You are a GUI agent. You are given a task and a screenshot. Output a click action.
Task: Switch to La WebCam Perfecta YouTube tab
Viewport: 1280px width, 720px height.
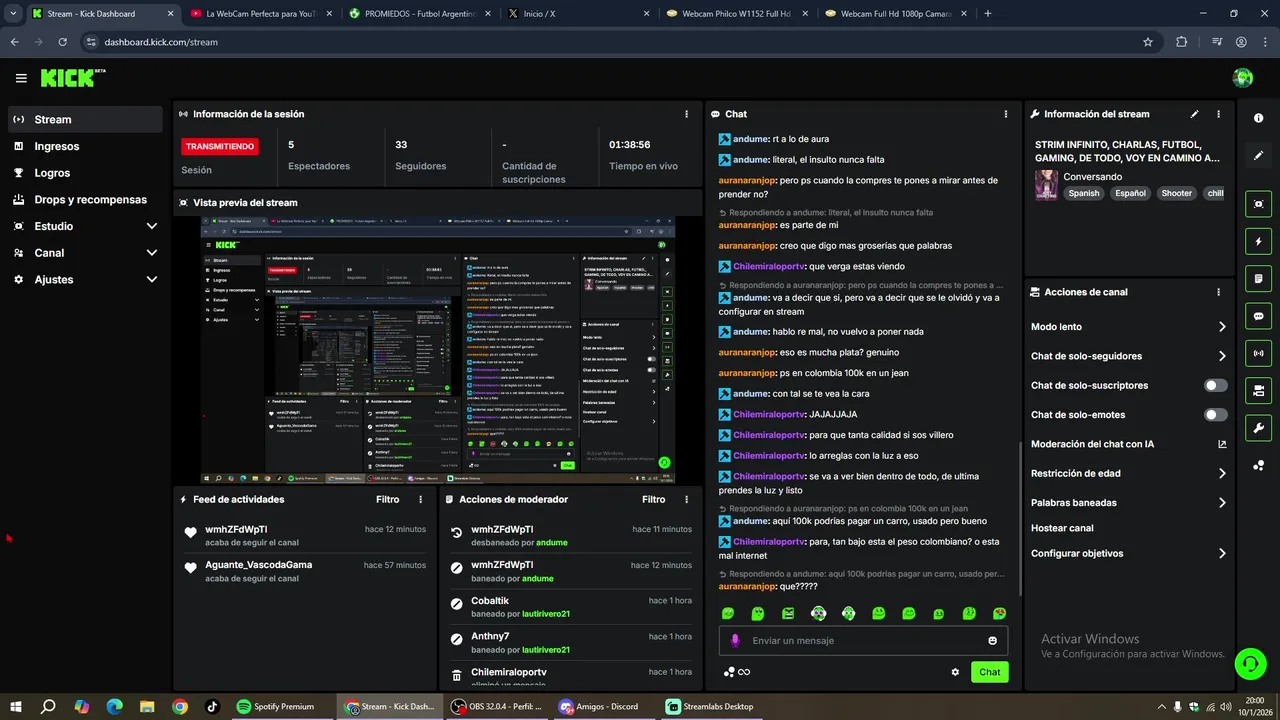click(262, 14)
